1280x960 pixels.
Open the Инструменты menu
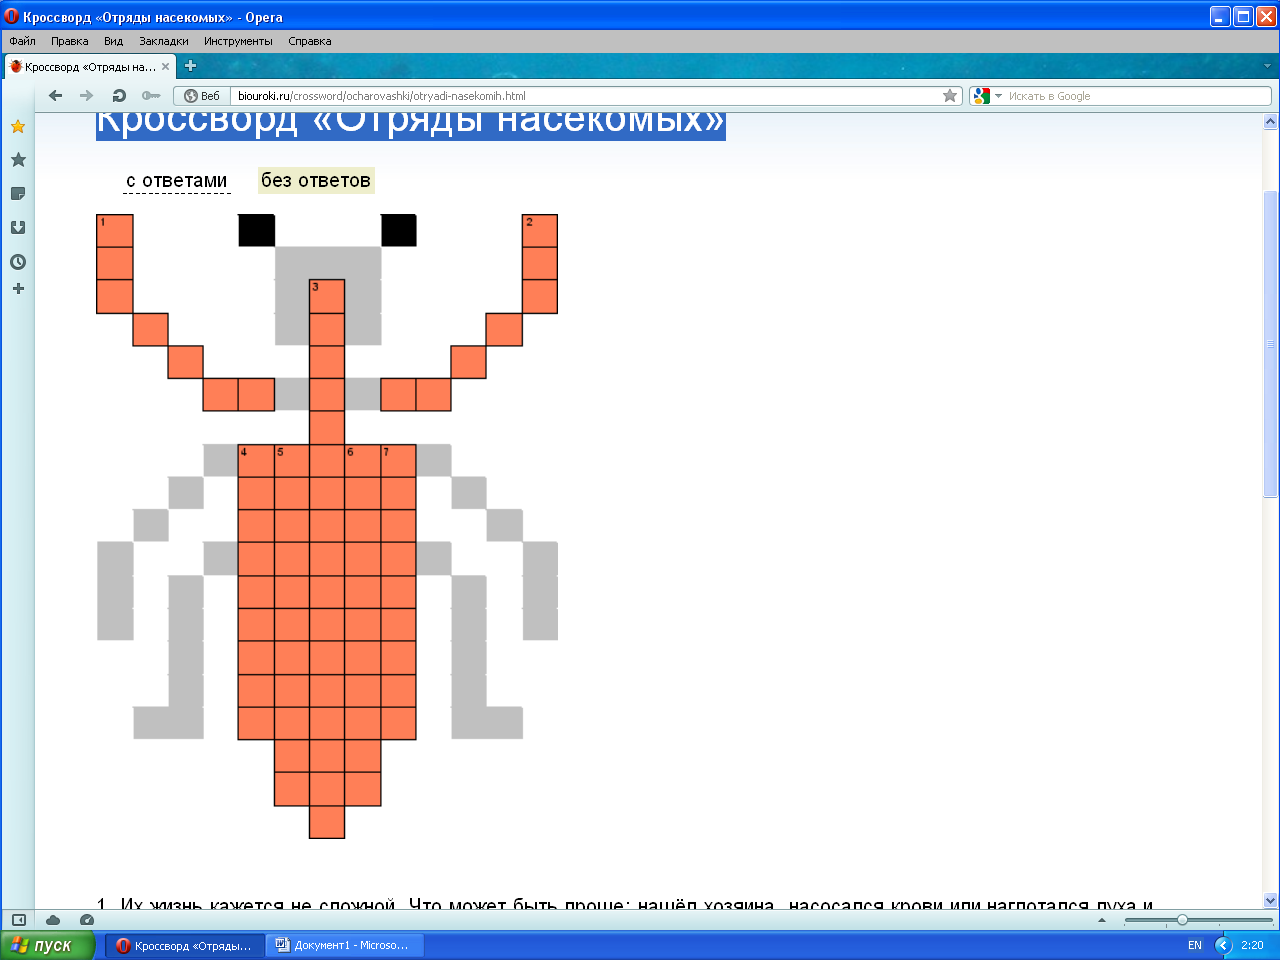(x=238, y=41)
